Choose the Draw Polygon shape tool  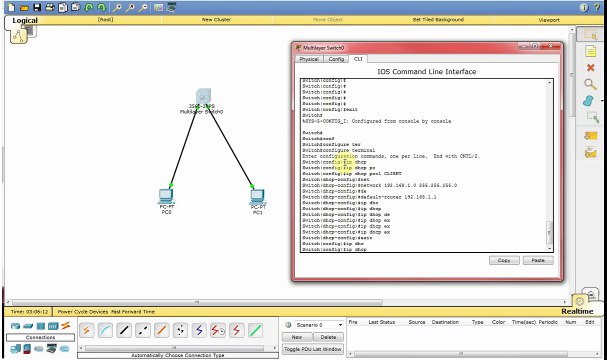click(588, 101)
